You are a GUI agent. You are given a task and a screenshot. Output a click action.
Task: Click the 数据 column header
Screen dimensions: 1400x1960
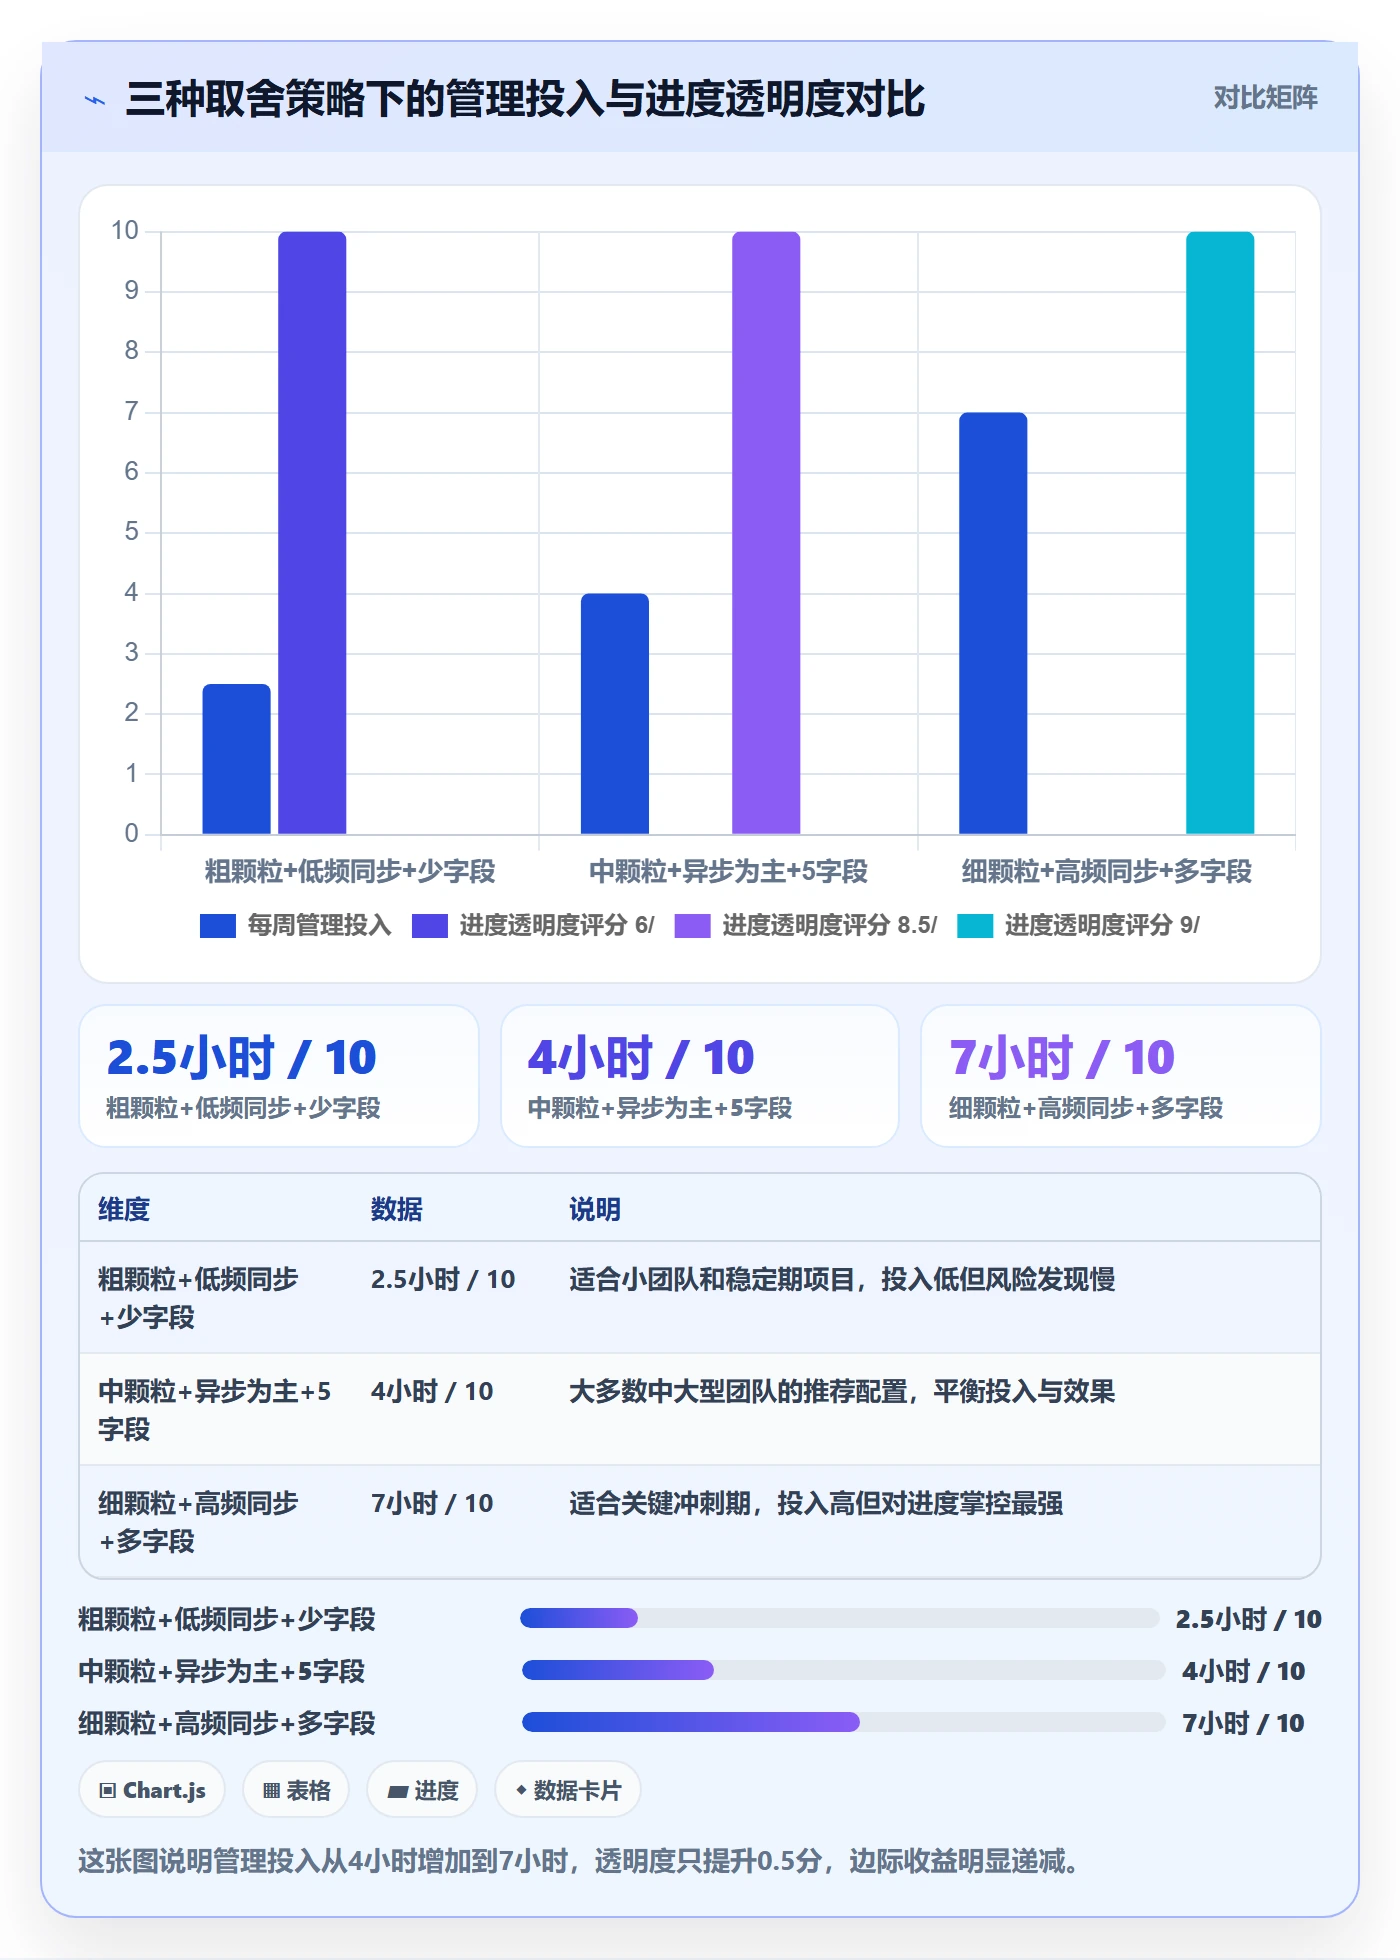coord(397,1209)
